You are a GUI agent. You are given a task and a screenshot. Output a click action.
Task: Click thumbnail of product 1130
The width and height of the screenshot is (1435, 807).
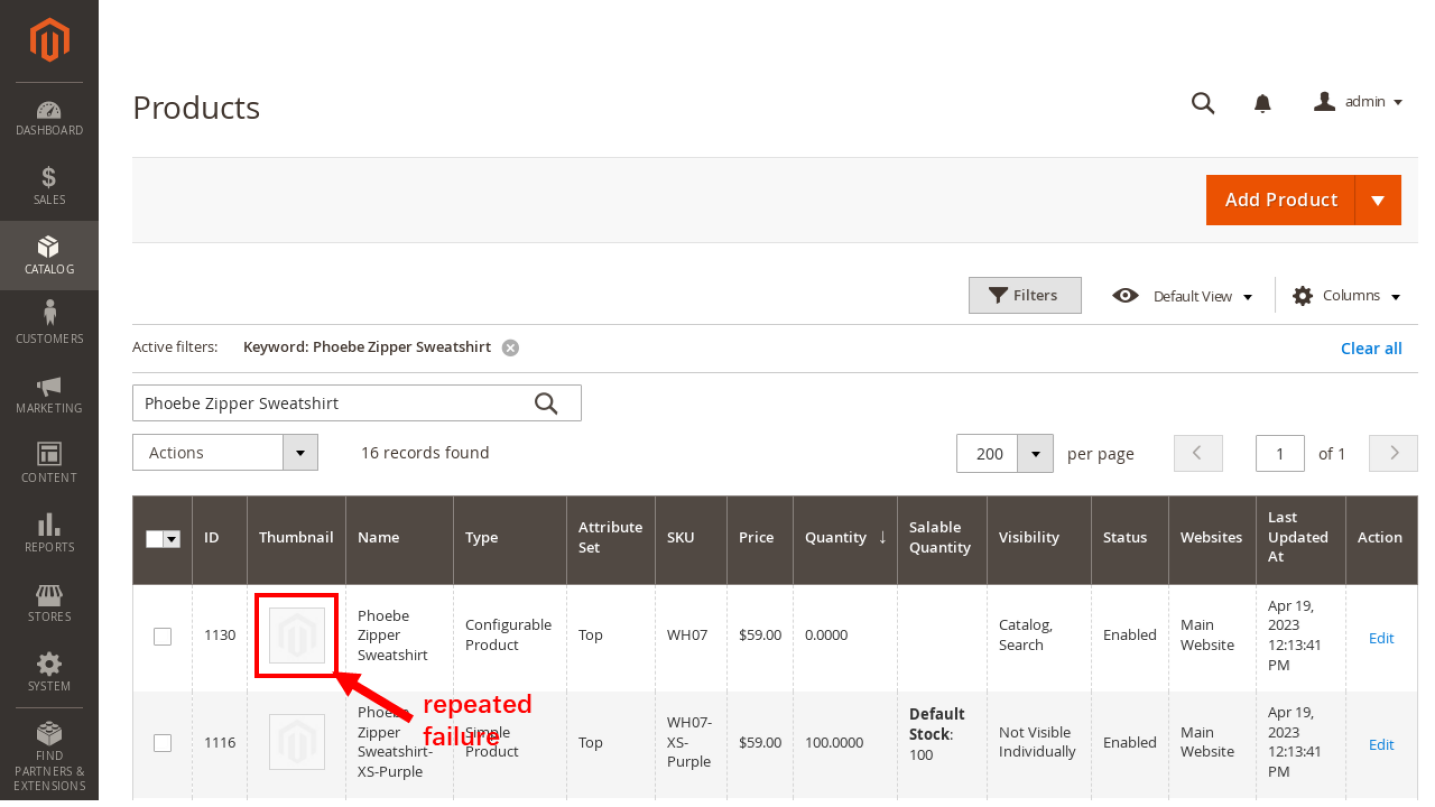coord(297,635)
